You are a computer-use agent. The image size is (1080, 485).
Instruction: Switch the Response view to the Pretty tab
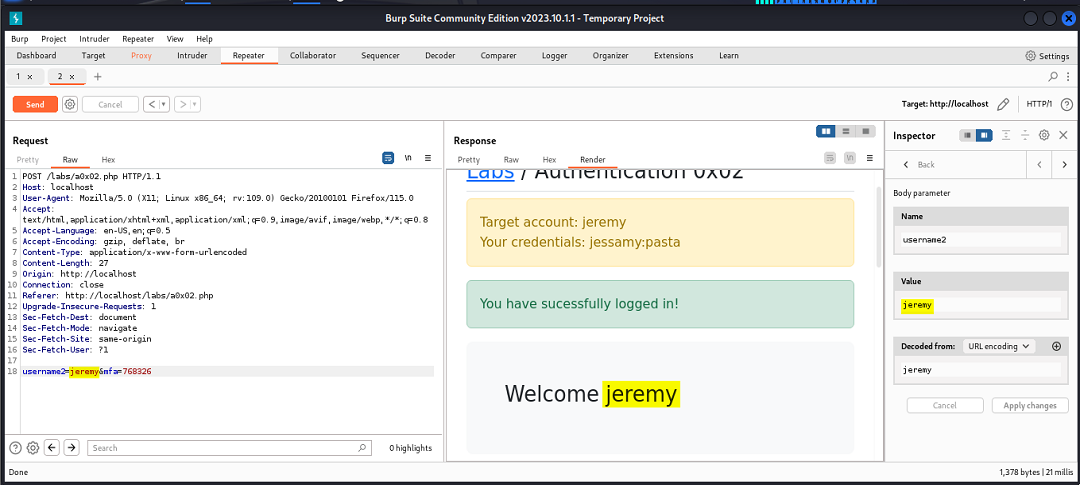pos(469,159)
